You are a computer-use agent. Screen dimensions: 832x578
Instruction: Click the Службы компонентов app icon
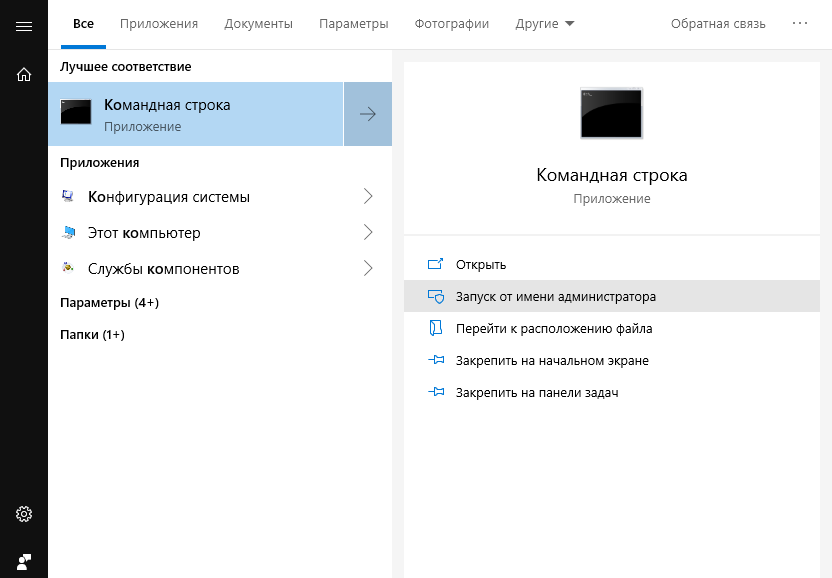click(x=68, y=269)
